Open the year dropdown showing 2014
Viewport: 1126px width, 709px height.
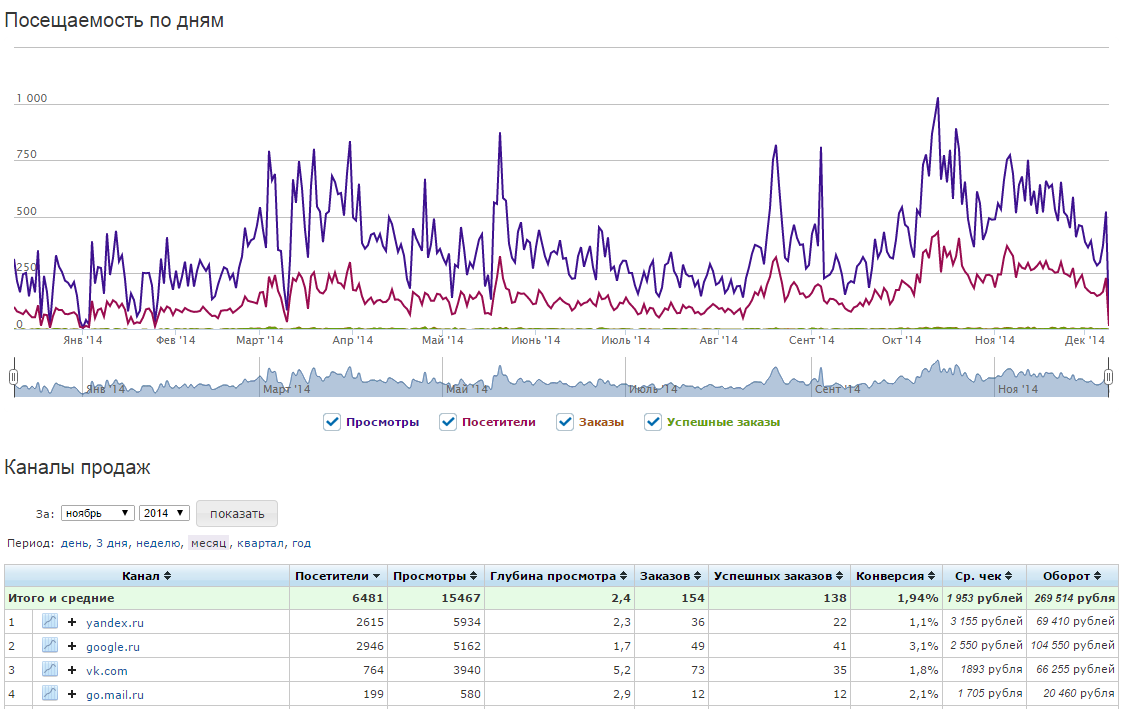(x=164, y=513)
